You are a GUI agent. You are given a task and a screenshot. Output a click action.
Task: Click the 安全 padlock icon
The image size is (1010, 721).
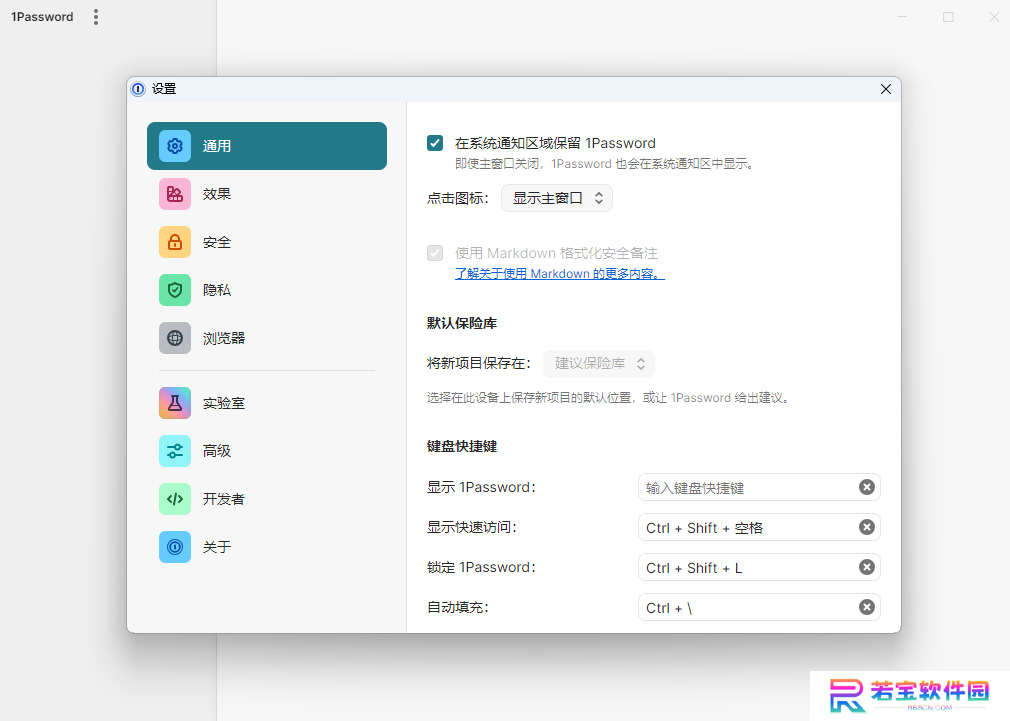coord(175,242)
